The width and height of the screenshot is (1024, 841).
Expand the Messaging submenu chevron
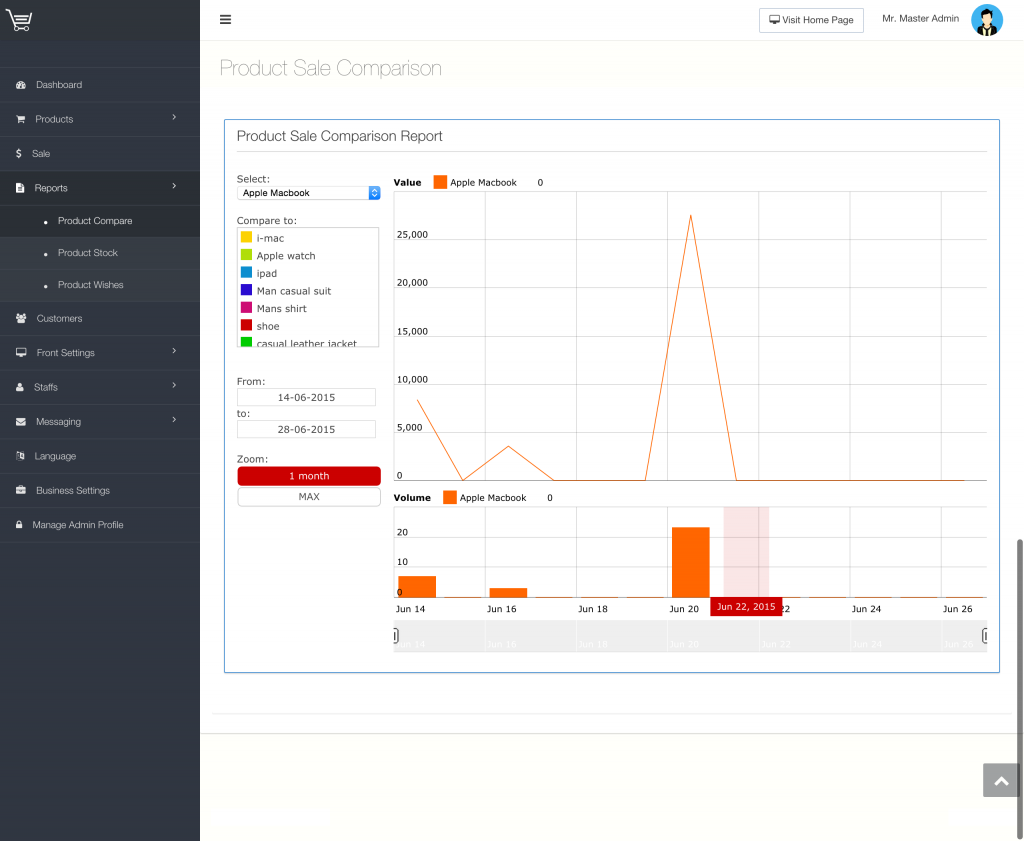[174, 420]
